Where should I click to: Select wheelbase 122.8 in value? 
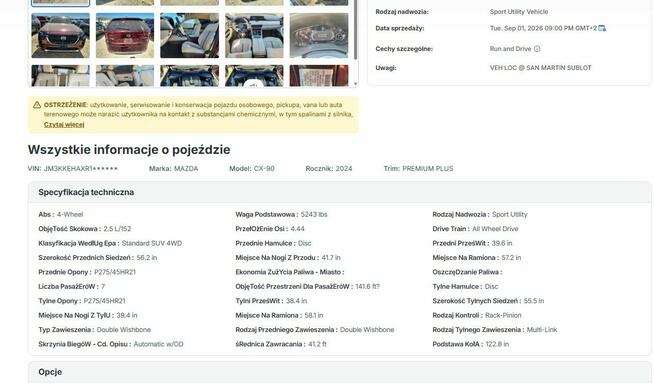click(497, 344)
